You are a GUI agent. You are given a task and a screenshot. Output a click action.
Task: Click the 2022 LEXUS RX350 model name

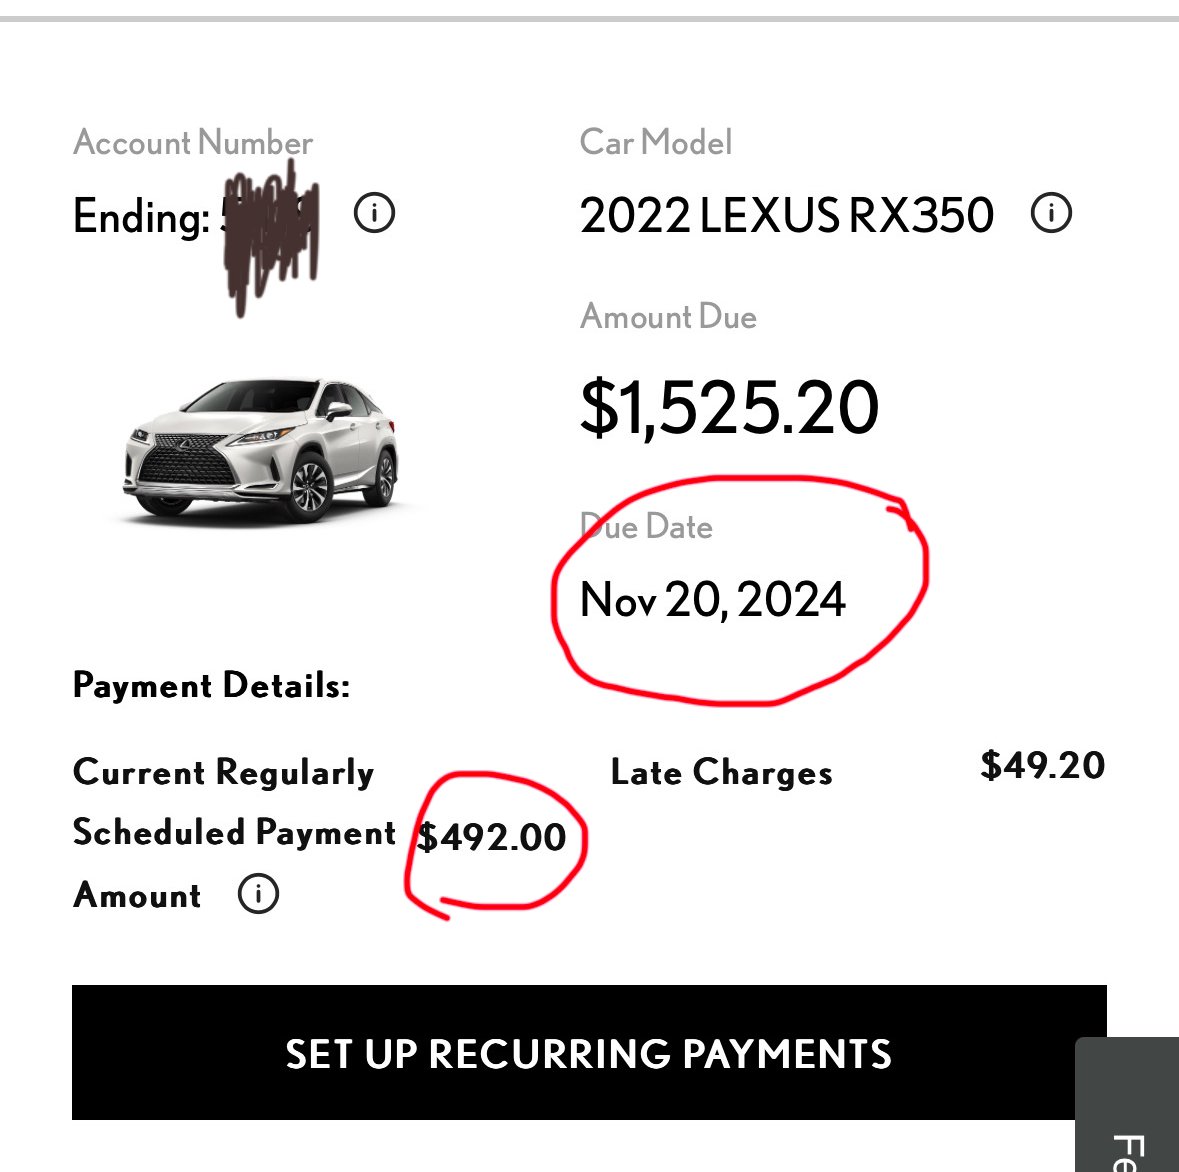point(786,215)
